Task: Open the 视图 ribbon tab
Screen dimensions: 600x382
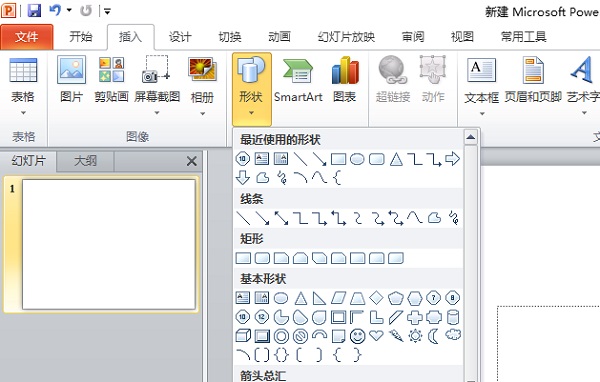Action: 462,37
